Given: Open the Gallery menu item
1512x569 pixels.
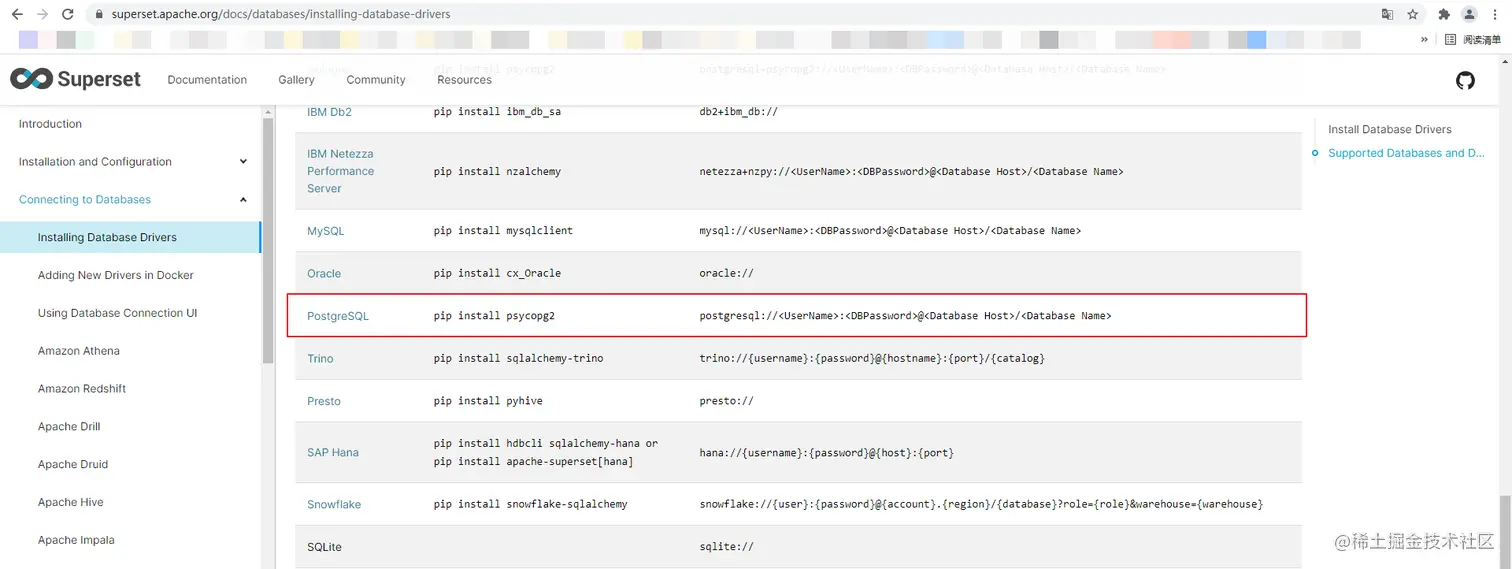Looking at the screenshot, I should pos(296,80).
